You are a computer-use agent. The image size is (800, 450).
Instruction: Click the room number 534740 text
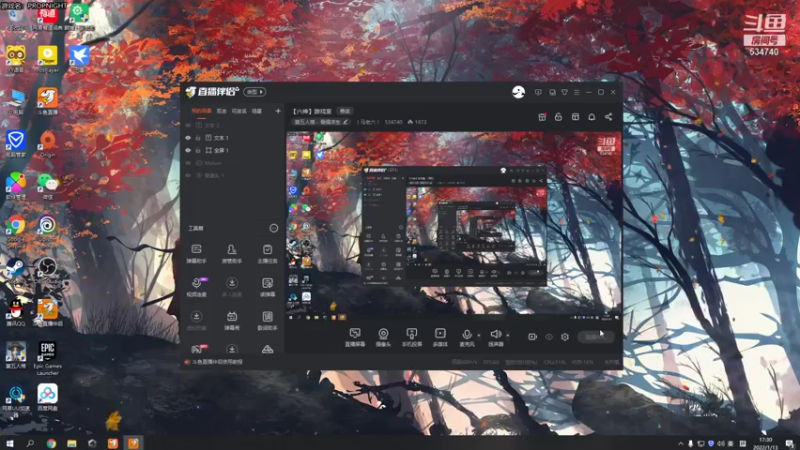pos(393,122)
